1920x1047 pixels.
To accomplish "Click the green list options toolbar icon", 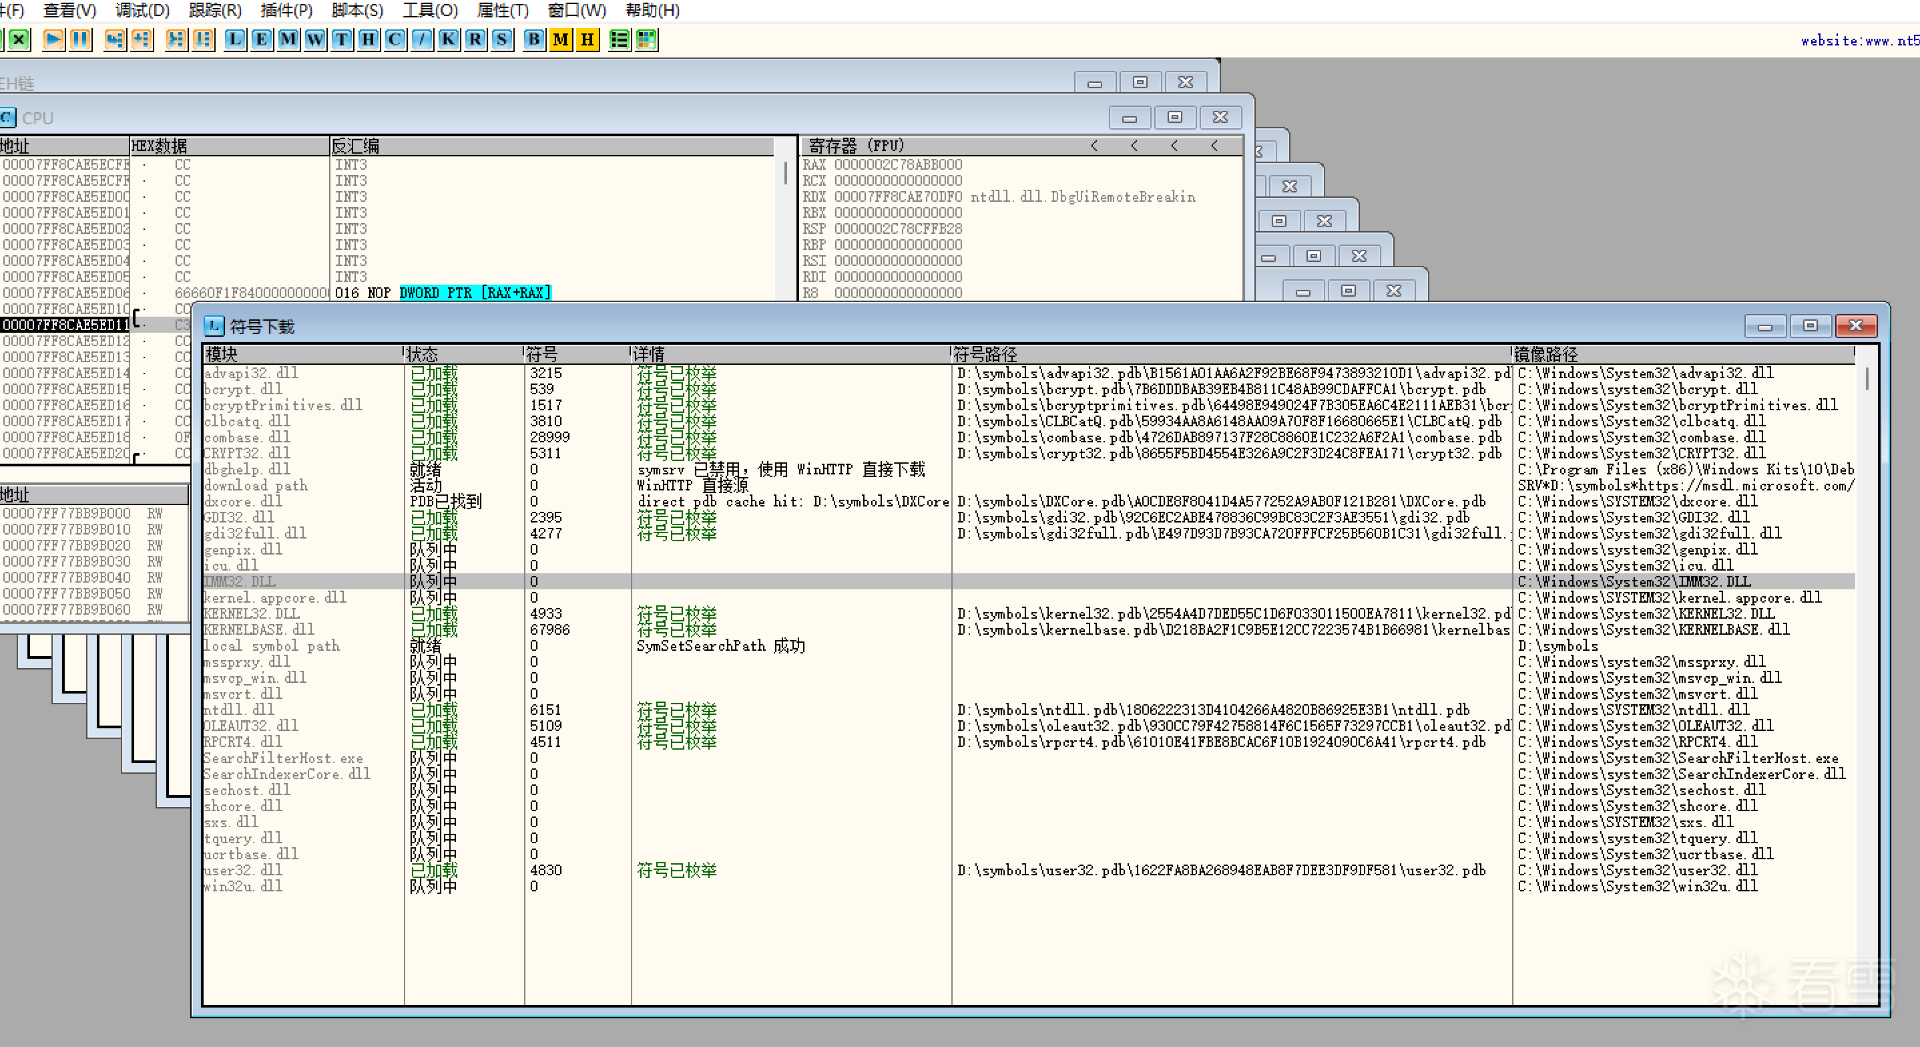I will (x=620, y=39).
